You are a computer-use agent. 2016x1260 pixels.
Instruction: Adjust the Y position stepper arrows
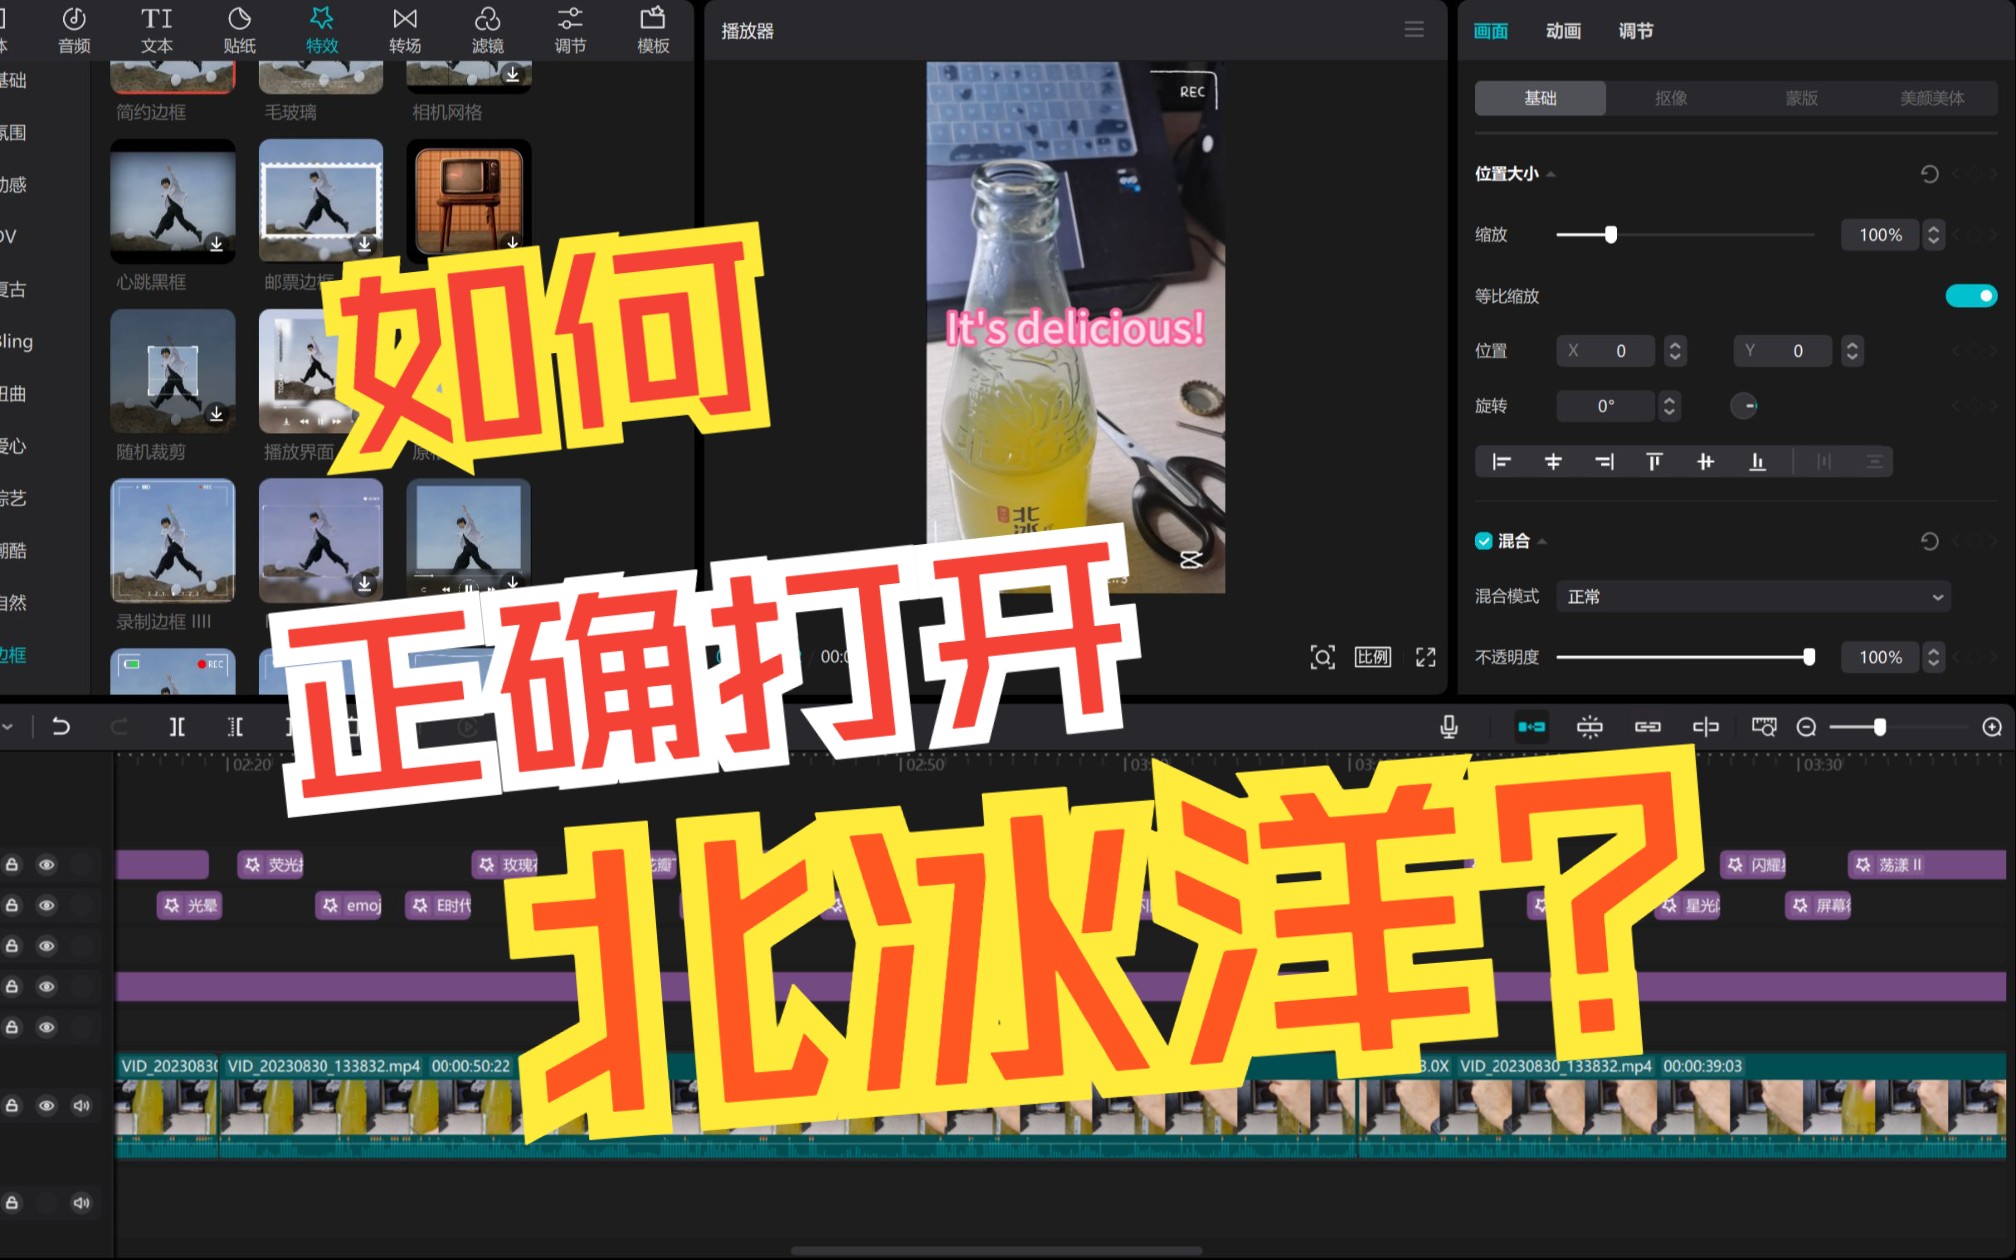(1852, 350)
